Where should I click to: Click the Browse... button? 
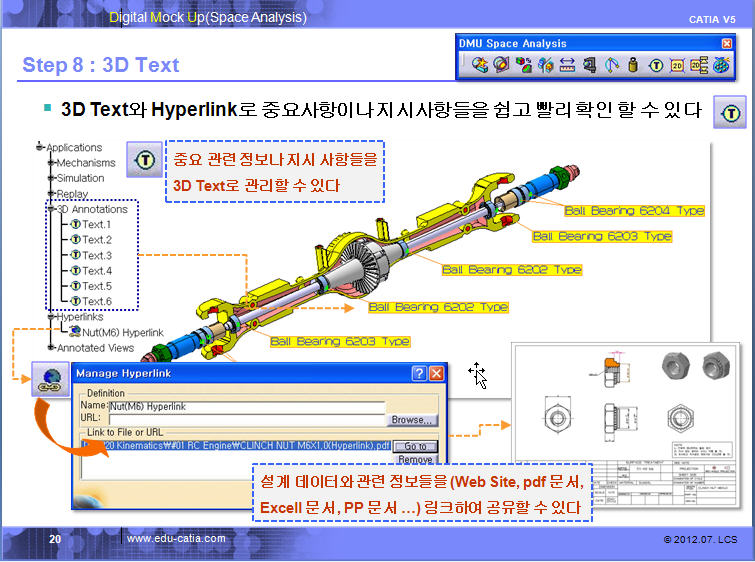(412, 420)
